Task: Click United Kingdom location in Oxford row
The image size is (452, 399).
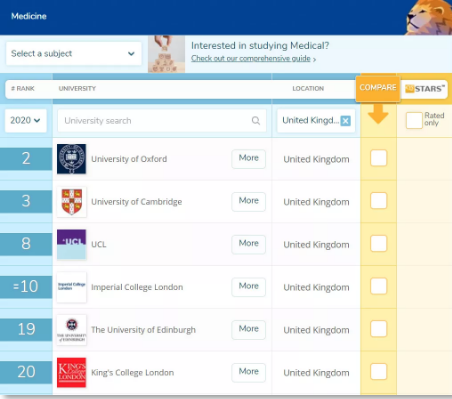Action: (316, 159)
